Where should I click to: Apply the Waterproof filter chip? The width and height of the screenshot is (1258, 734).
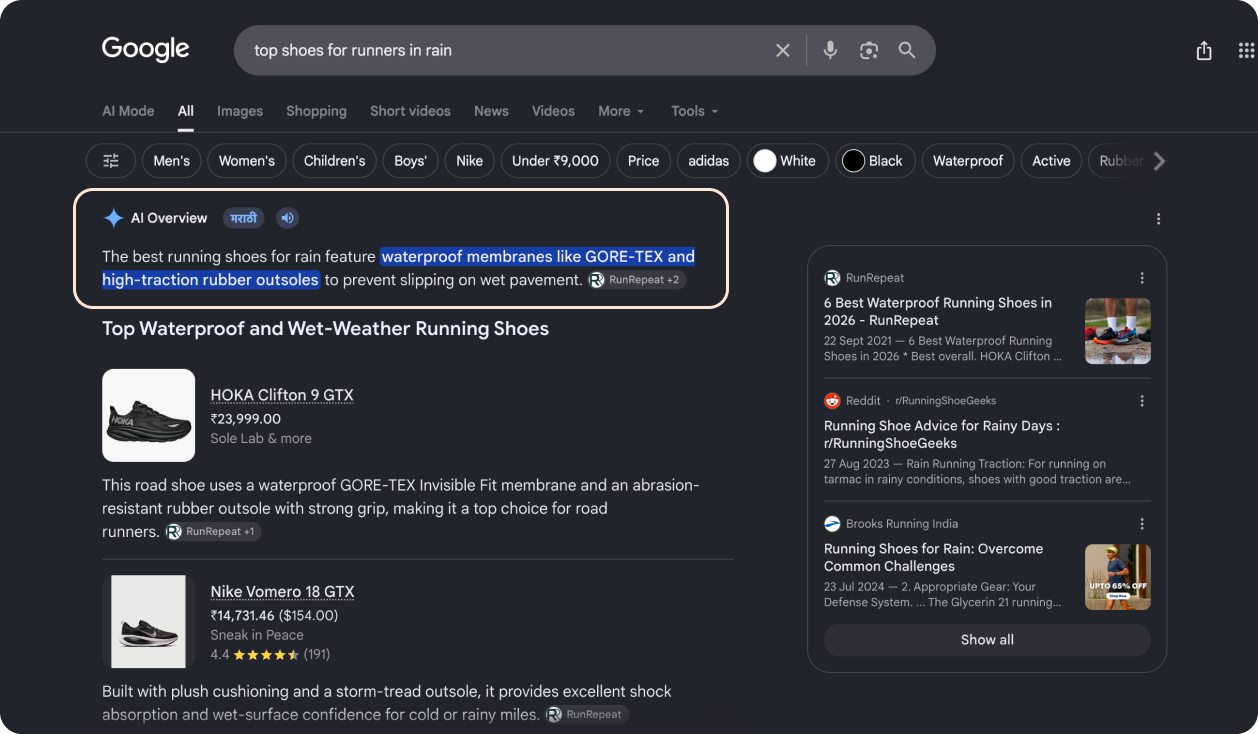(968, 161)
